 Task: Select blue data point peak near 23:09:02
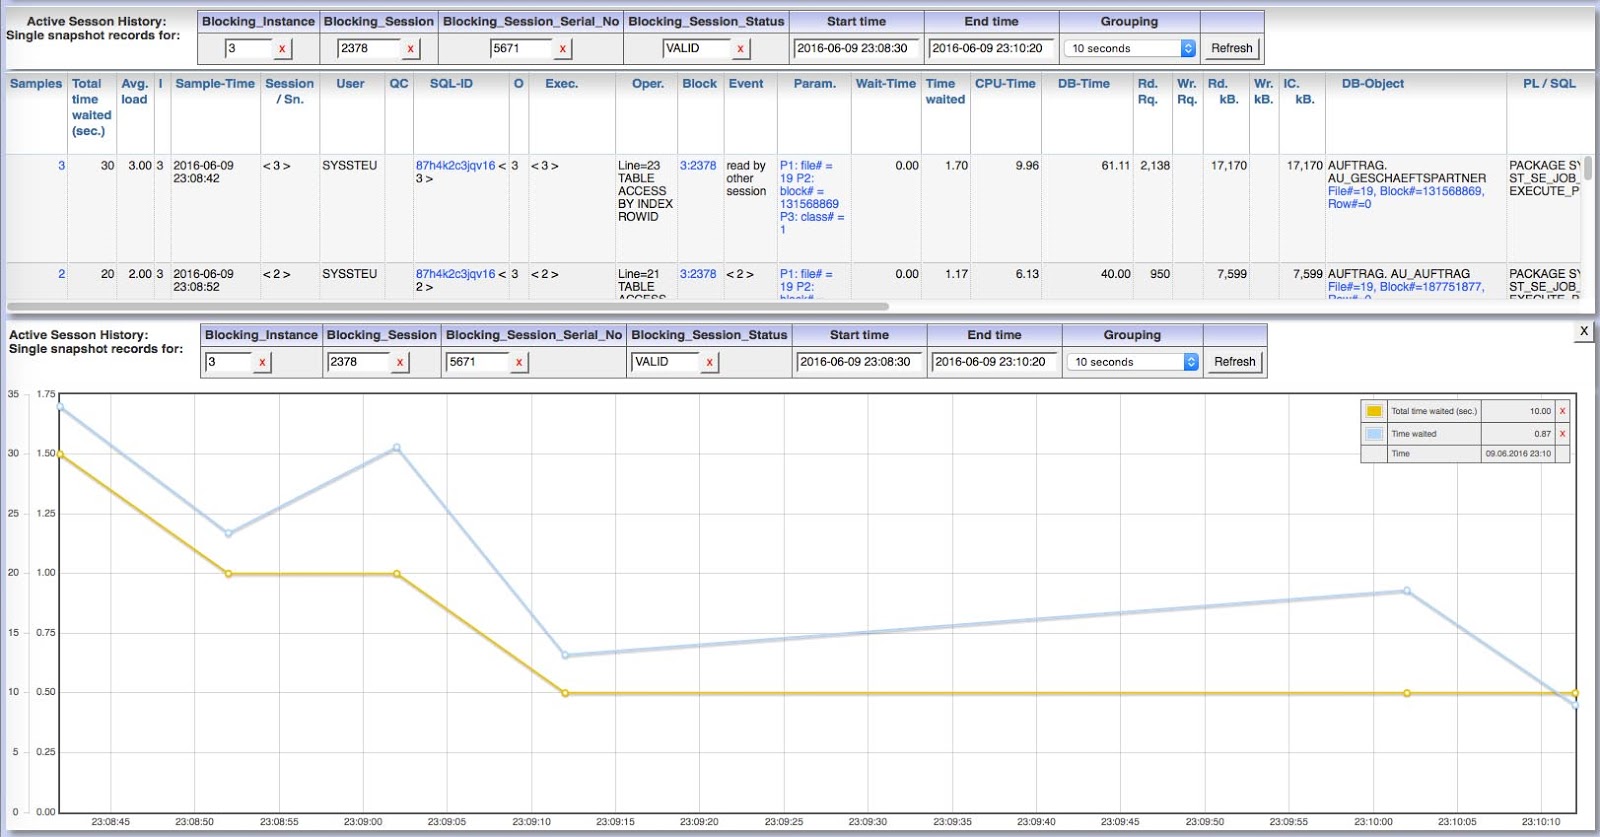tap(397, 448)
